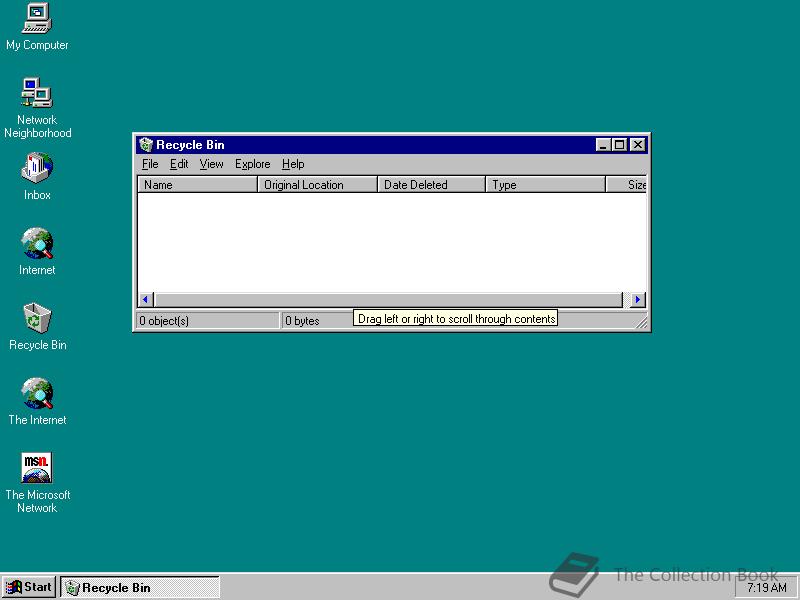Sort by the Name column header

point(197,185)
